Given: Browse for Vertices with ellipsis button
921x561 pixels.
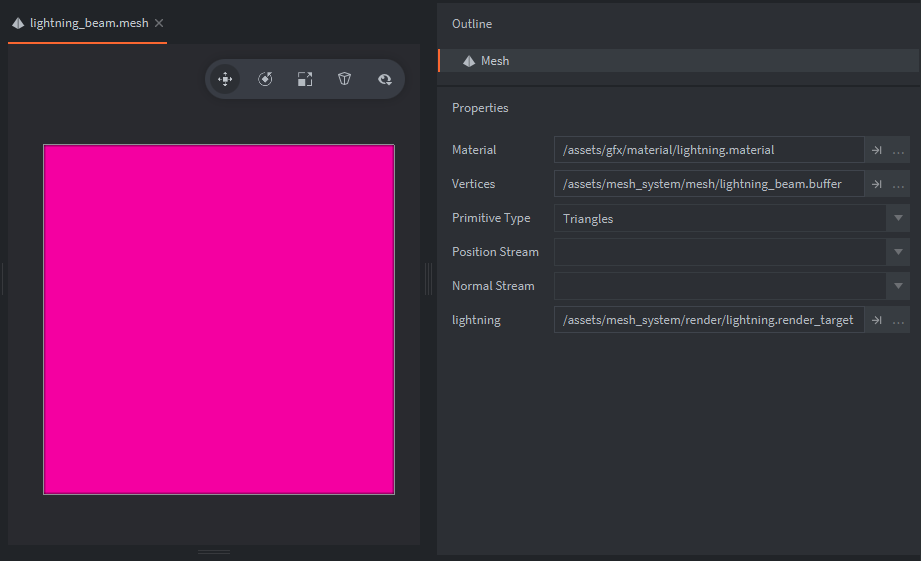Looking at the screenshot, I should coord(898,184).
